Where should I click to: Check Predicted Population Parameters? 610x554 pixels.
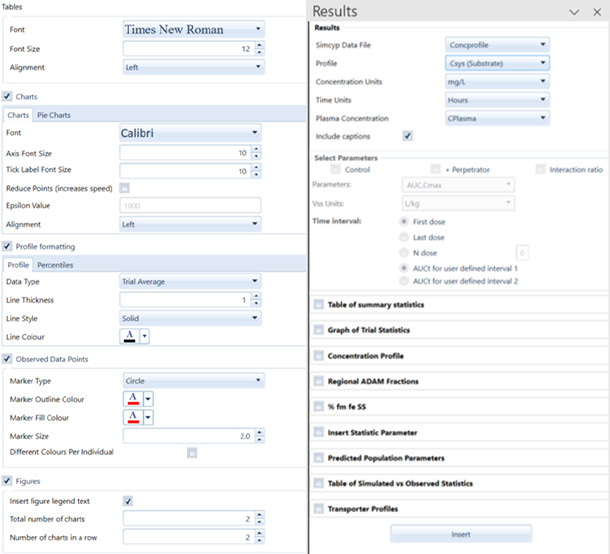319,458
